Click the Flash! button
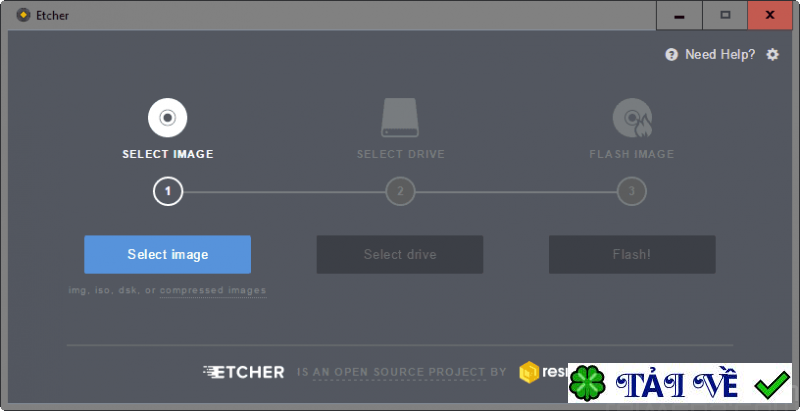This screenshot has width=800, height=411. [632, 254]
